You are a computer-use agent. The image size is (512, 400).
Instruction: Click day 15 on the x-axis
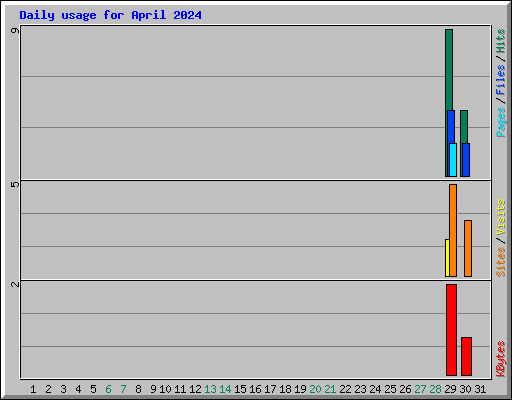(240, 389)
